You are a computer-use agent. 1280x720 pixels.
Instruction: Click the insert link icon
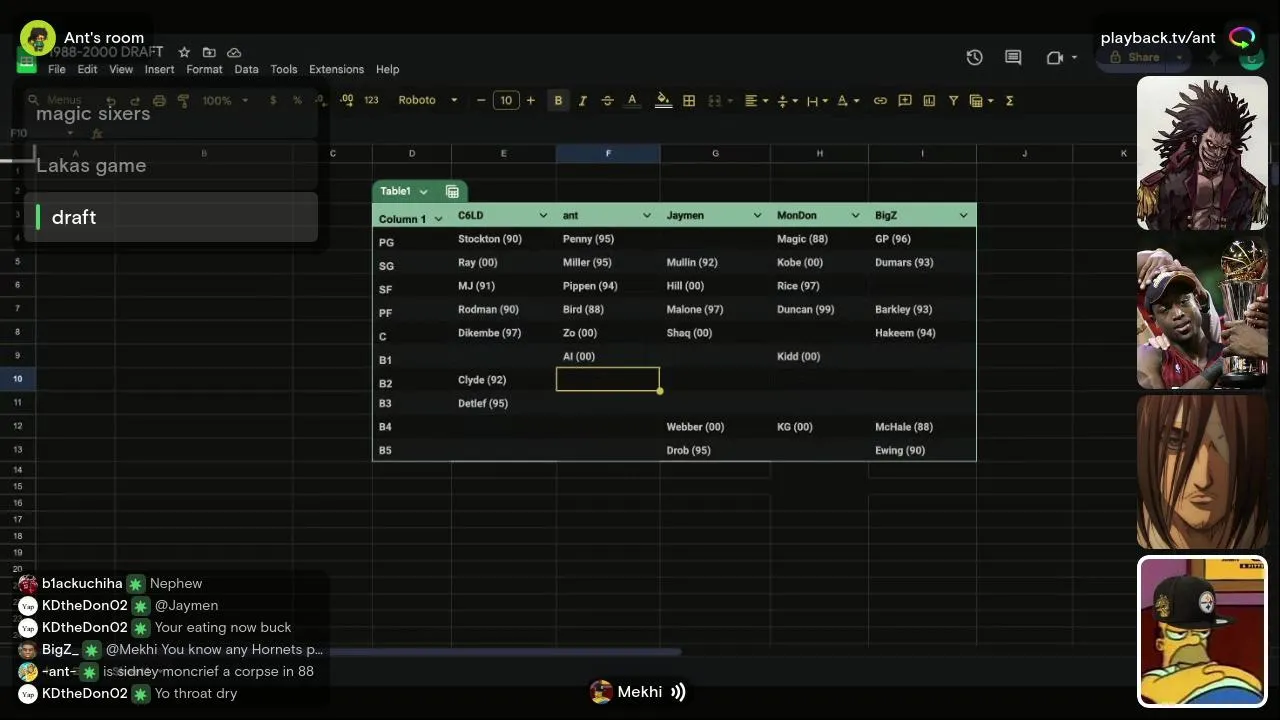(x=880, y=100)
